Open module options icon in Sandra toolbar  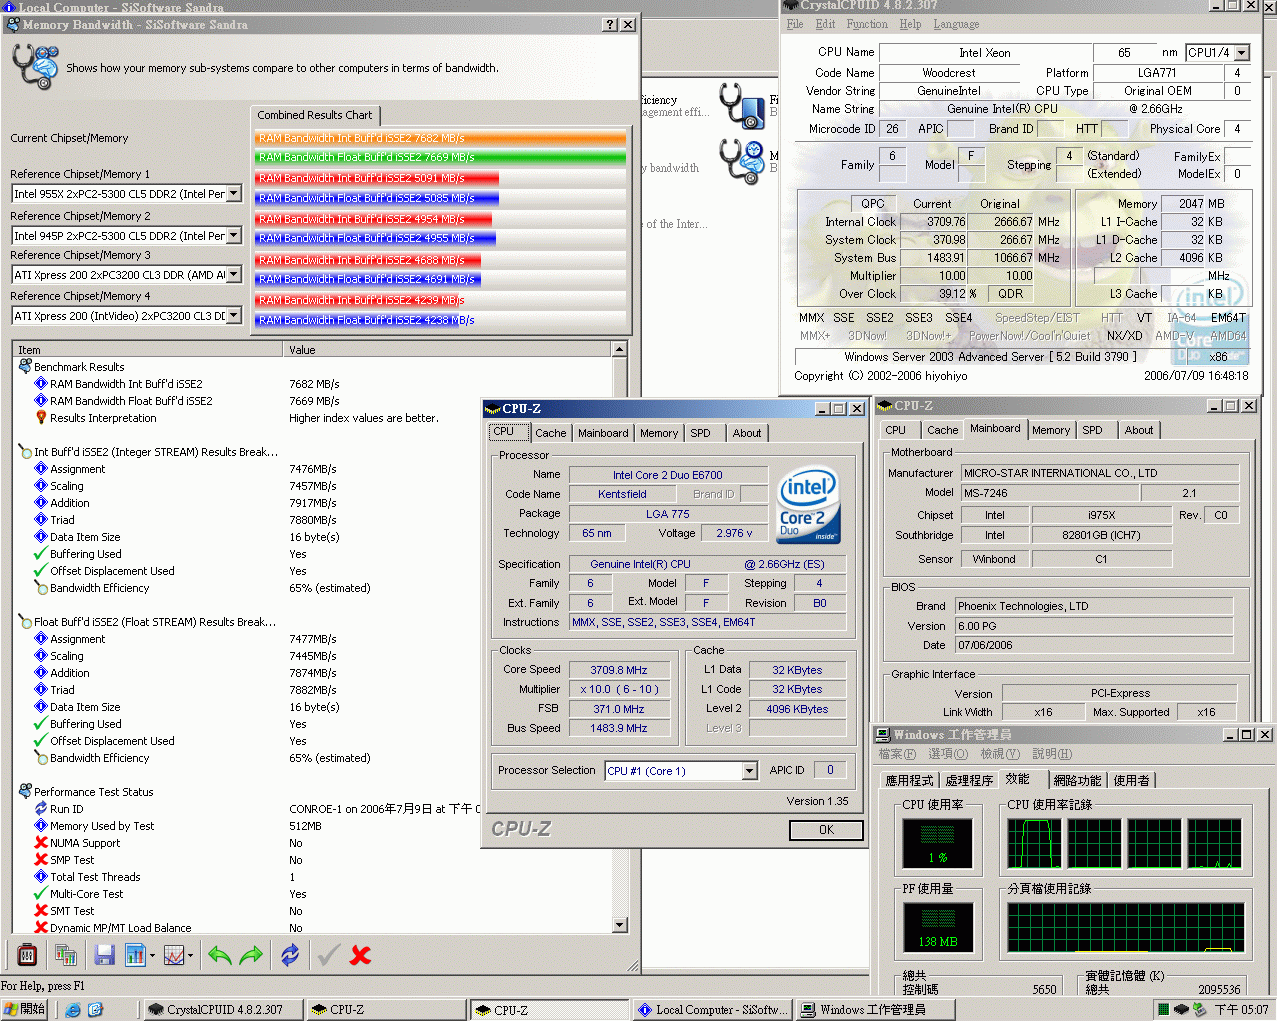[27, 955]
